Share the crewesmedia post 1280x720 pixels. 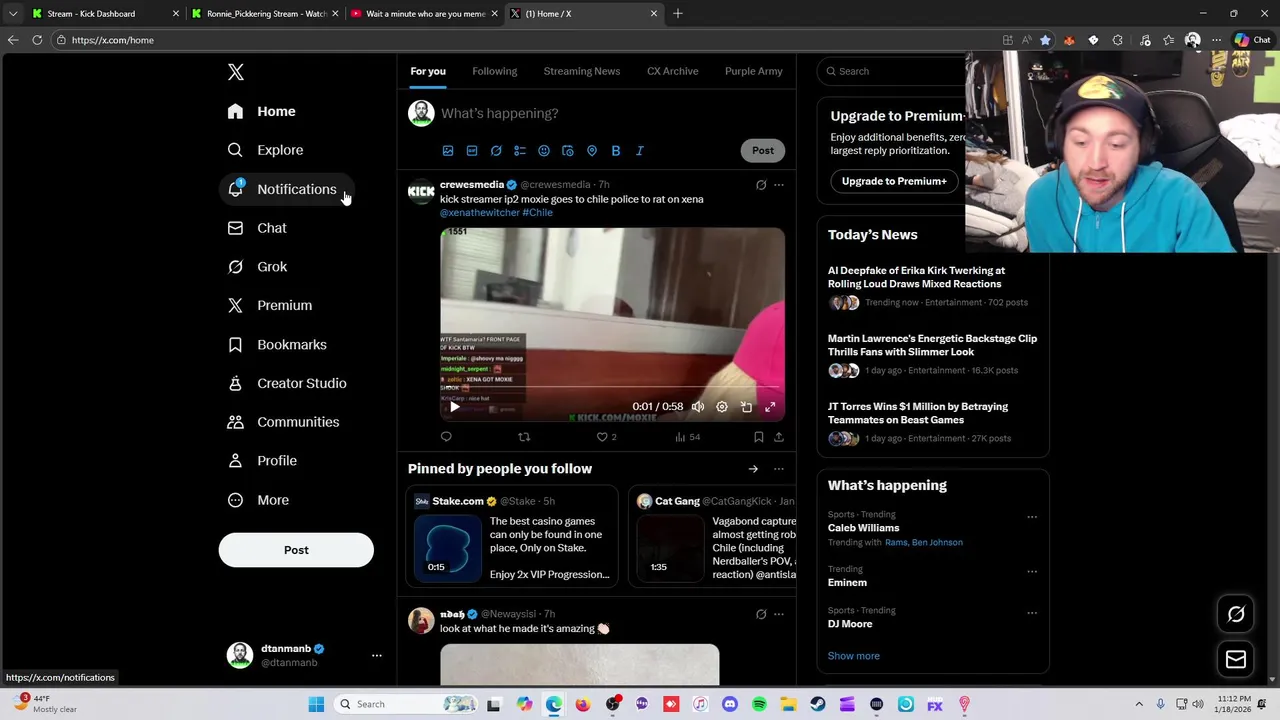tap(779, 437)
